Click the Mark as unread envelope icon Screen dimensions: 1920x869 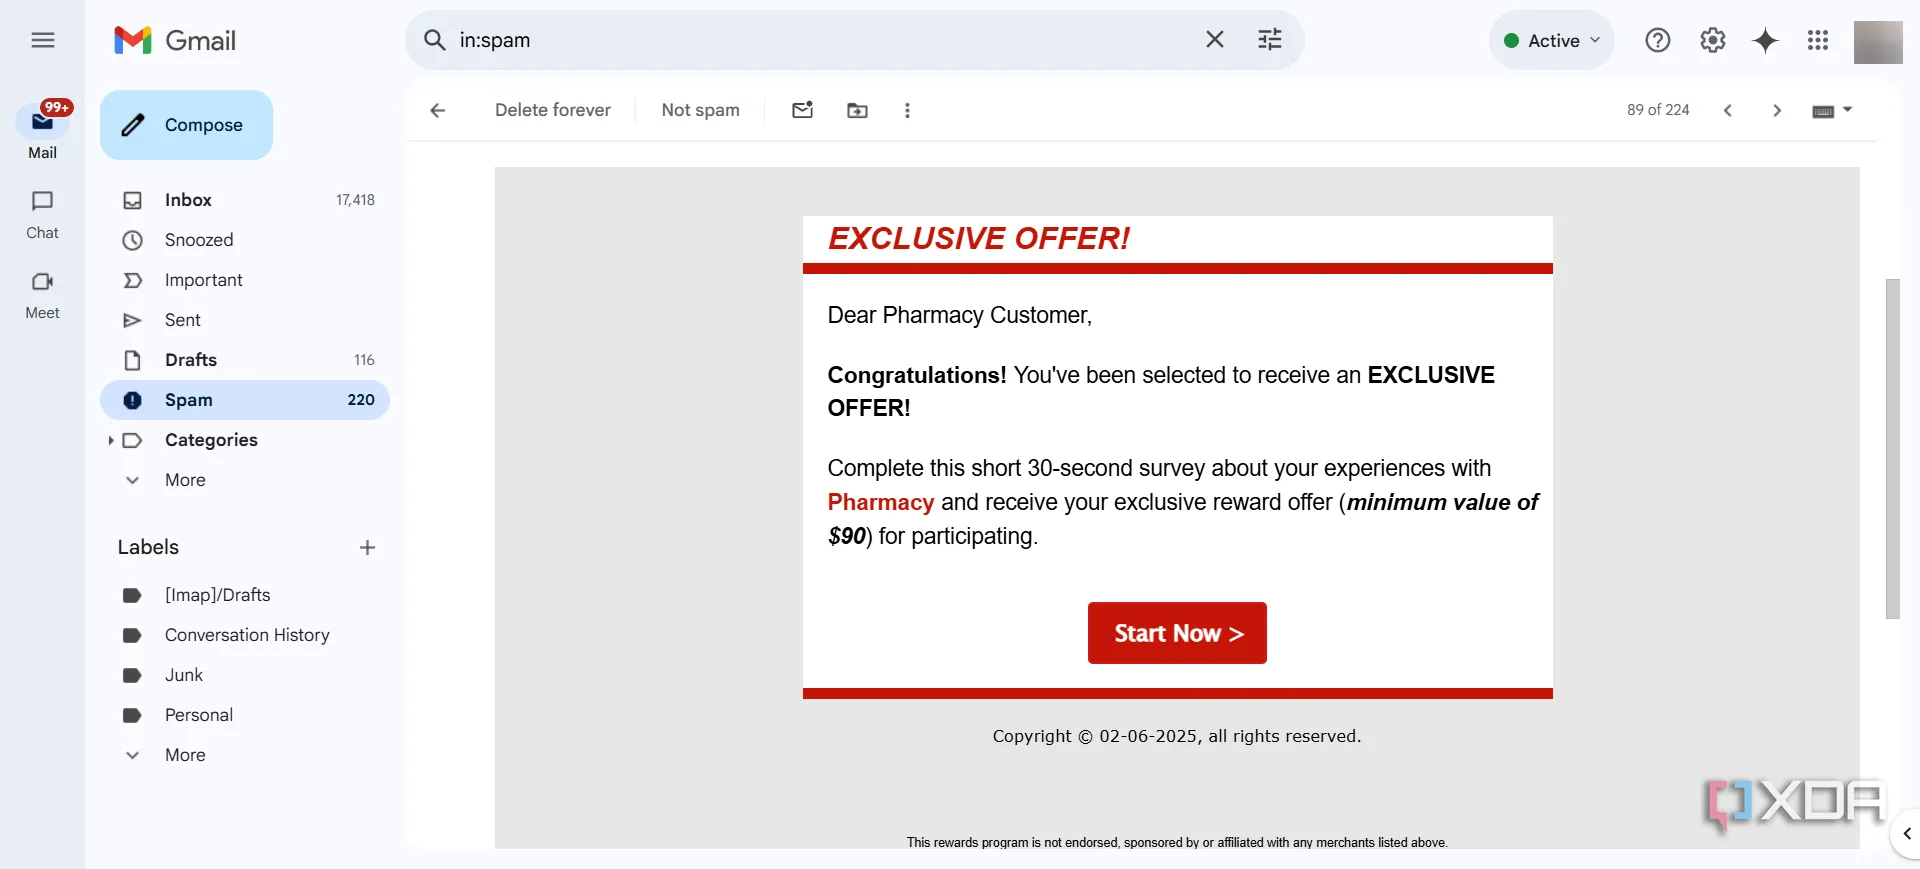click(802, 110)
